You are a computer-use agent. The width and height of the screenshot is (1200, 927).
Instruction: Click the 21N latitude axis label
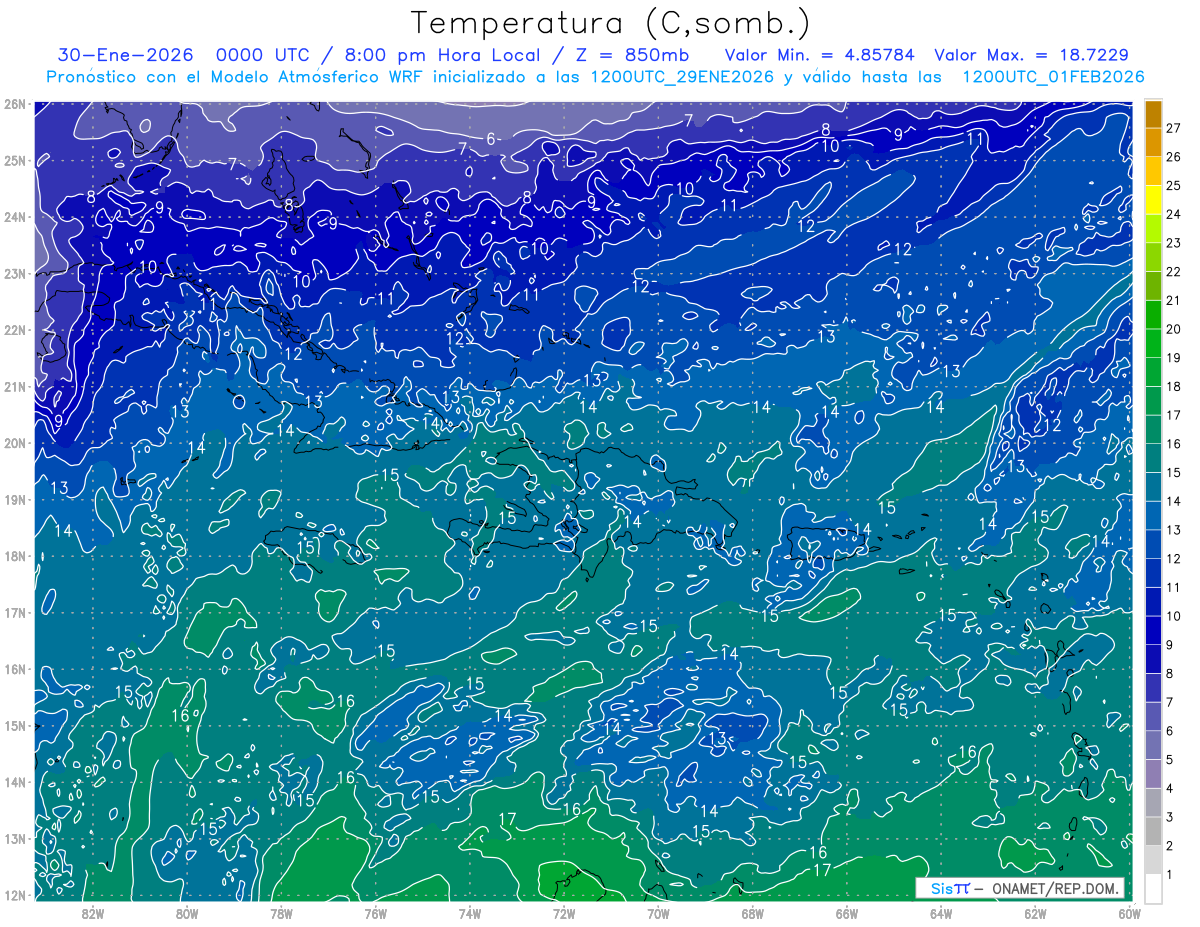pos(14,387)
